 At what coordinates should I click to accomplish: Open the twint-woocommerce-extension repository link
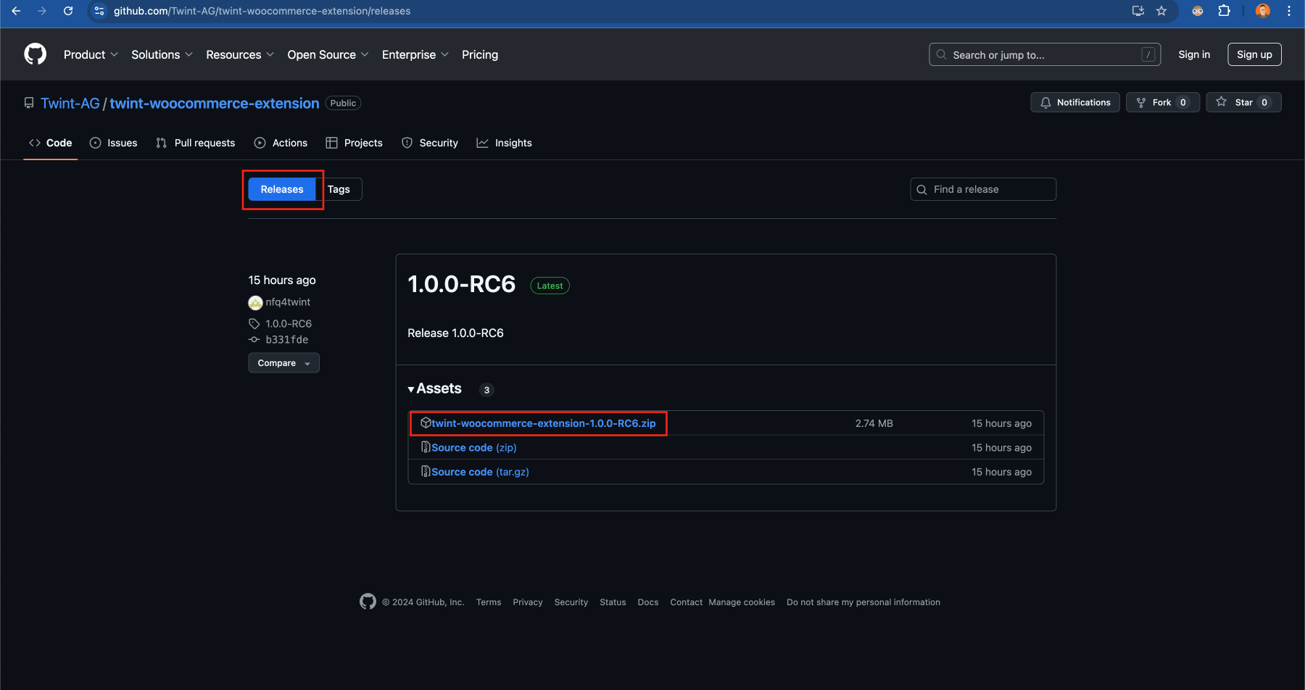pyautogui.click(x=214, y=103)
